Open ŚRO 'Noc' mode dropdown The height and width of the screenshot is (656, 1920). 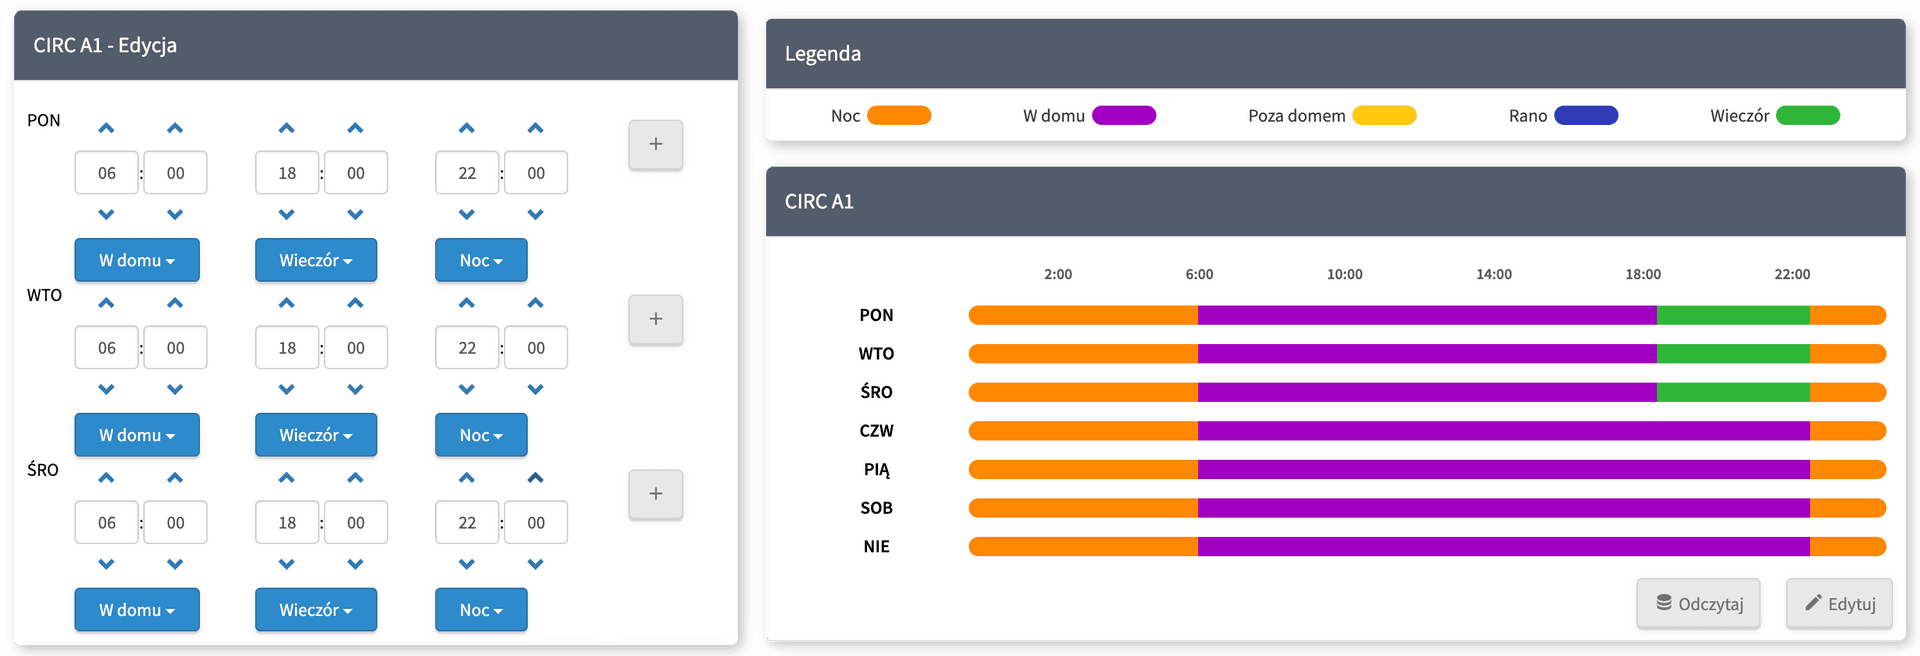point(481,610)
